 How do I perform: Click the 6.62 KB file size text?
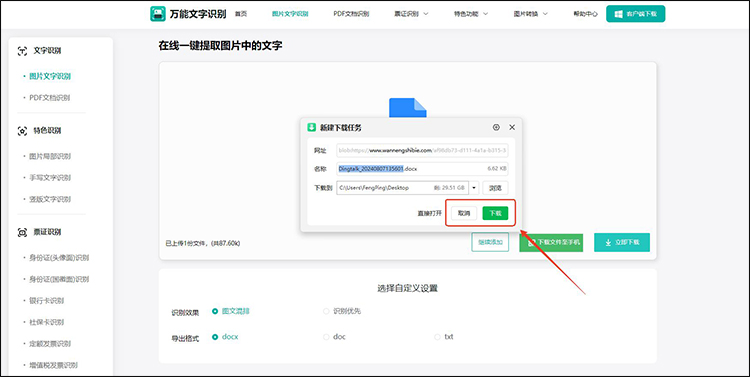click(496, 169)
